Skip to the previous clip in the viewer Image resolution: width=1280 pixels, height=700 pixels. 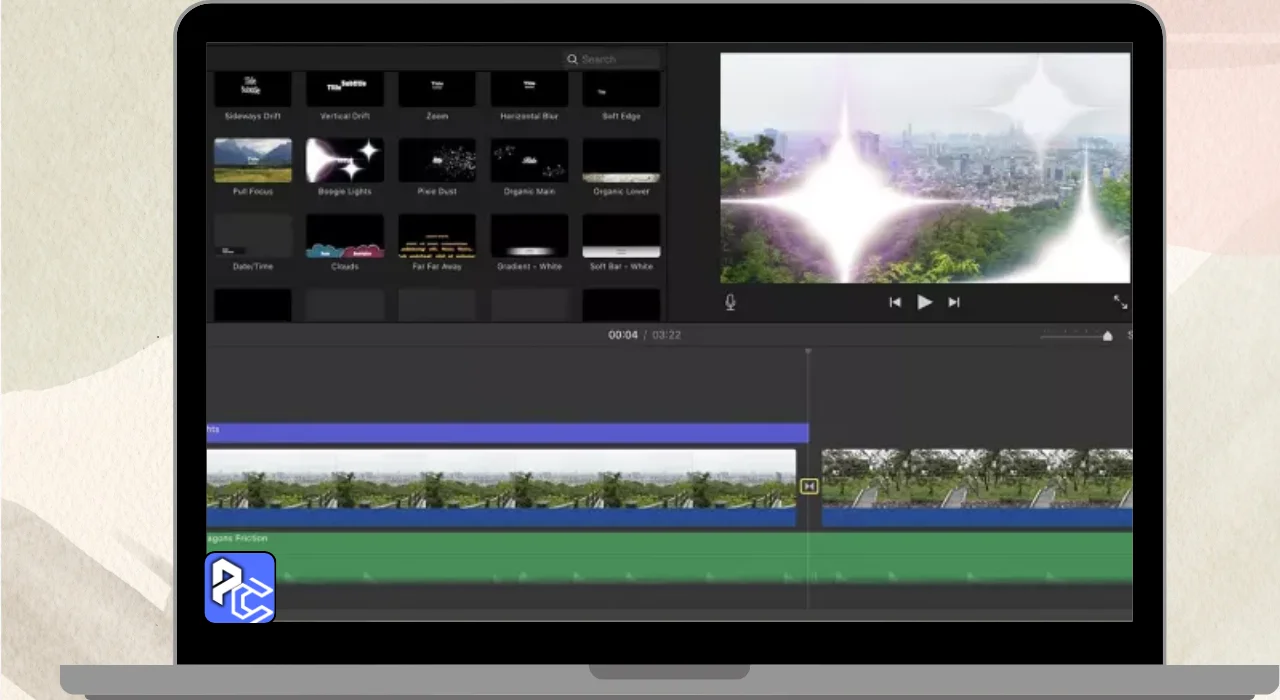[895, 302]
